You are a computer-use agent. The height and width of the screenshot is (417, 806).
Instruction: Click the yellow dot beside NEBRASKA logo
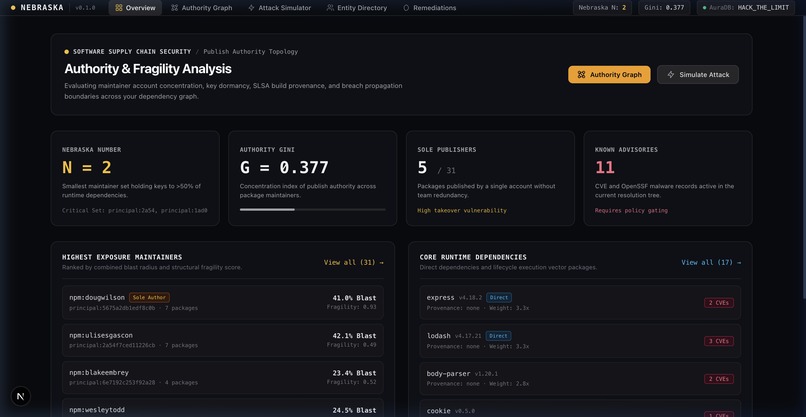13,8
